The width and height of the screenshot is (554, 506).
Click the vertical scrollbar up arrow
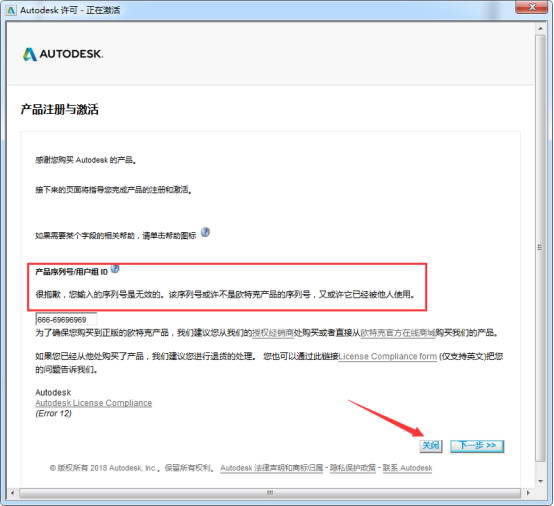point(540,28)
